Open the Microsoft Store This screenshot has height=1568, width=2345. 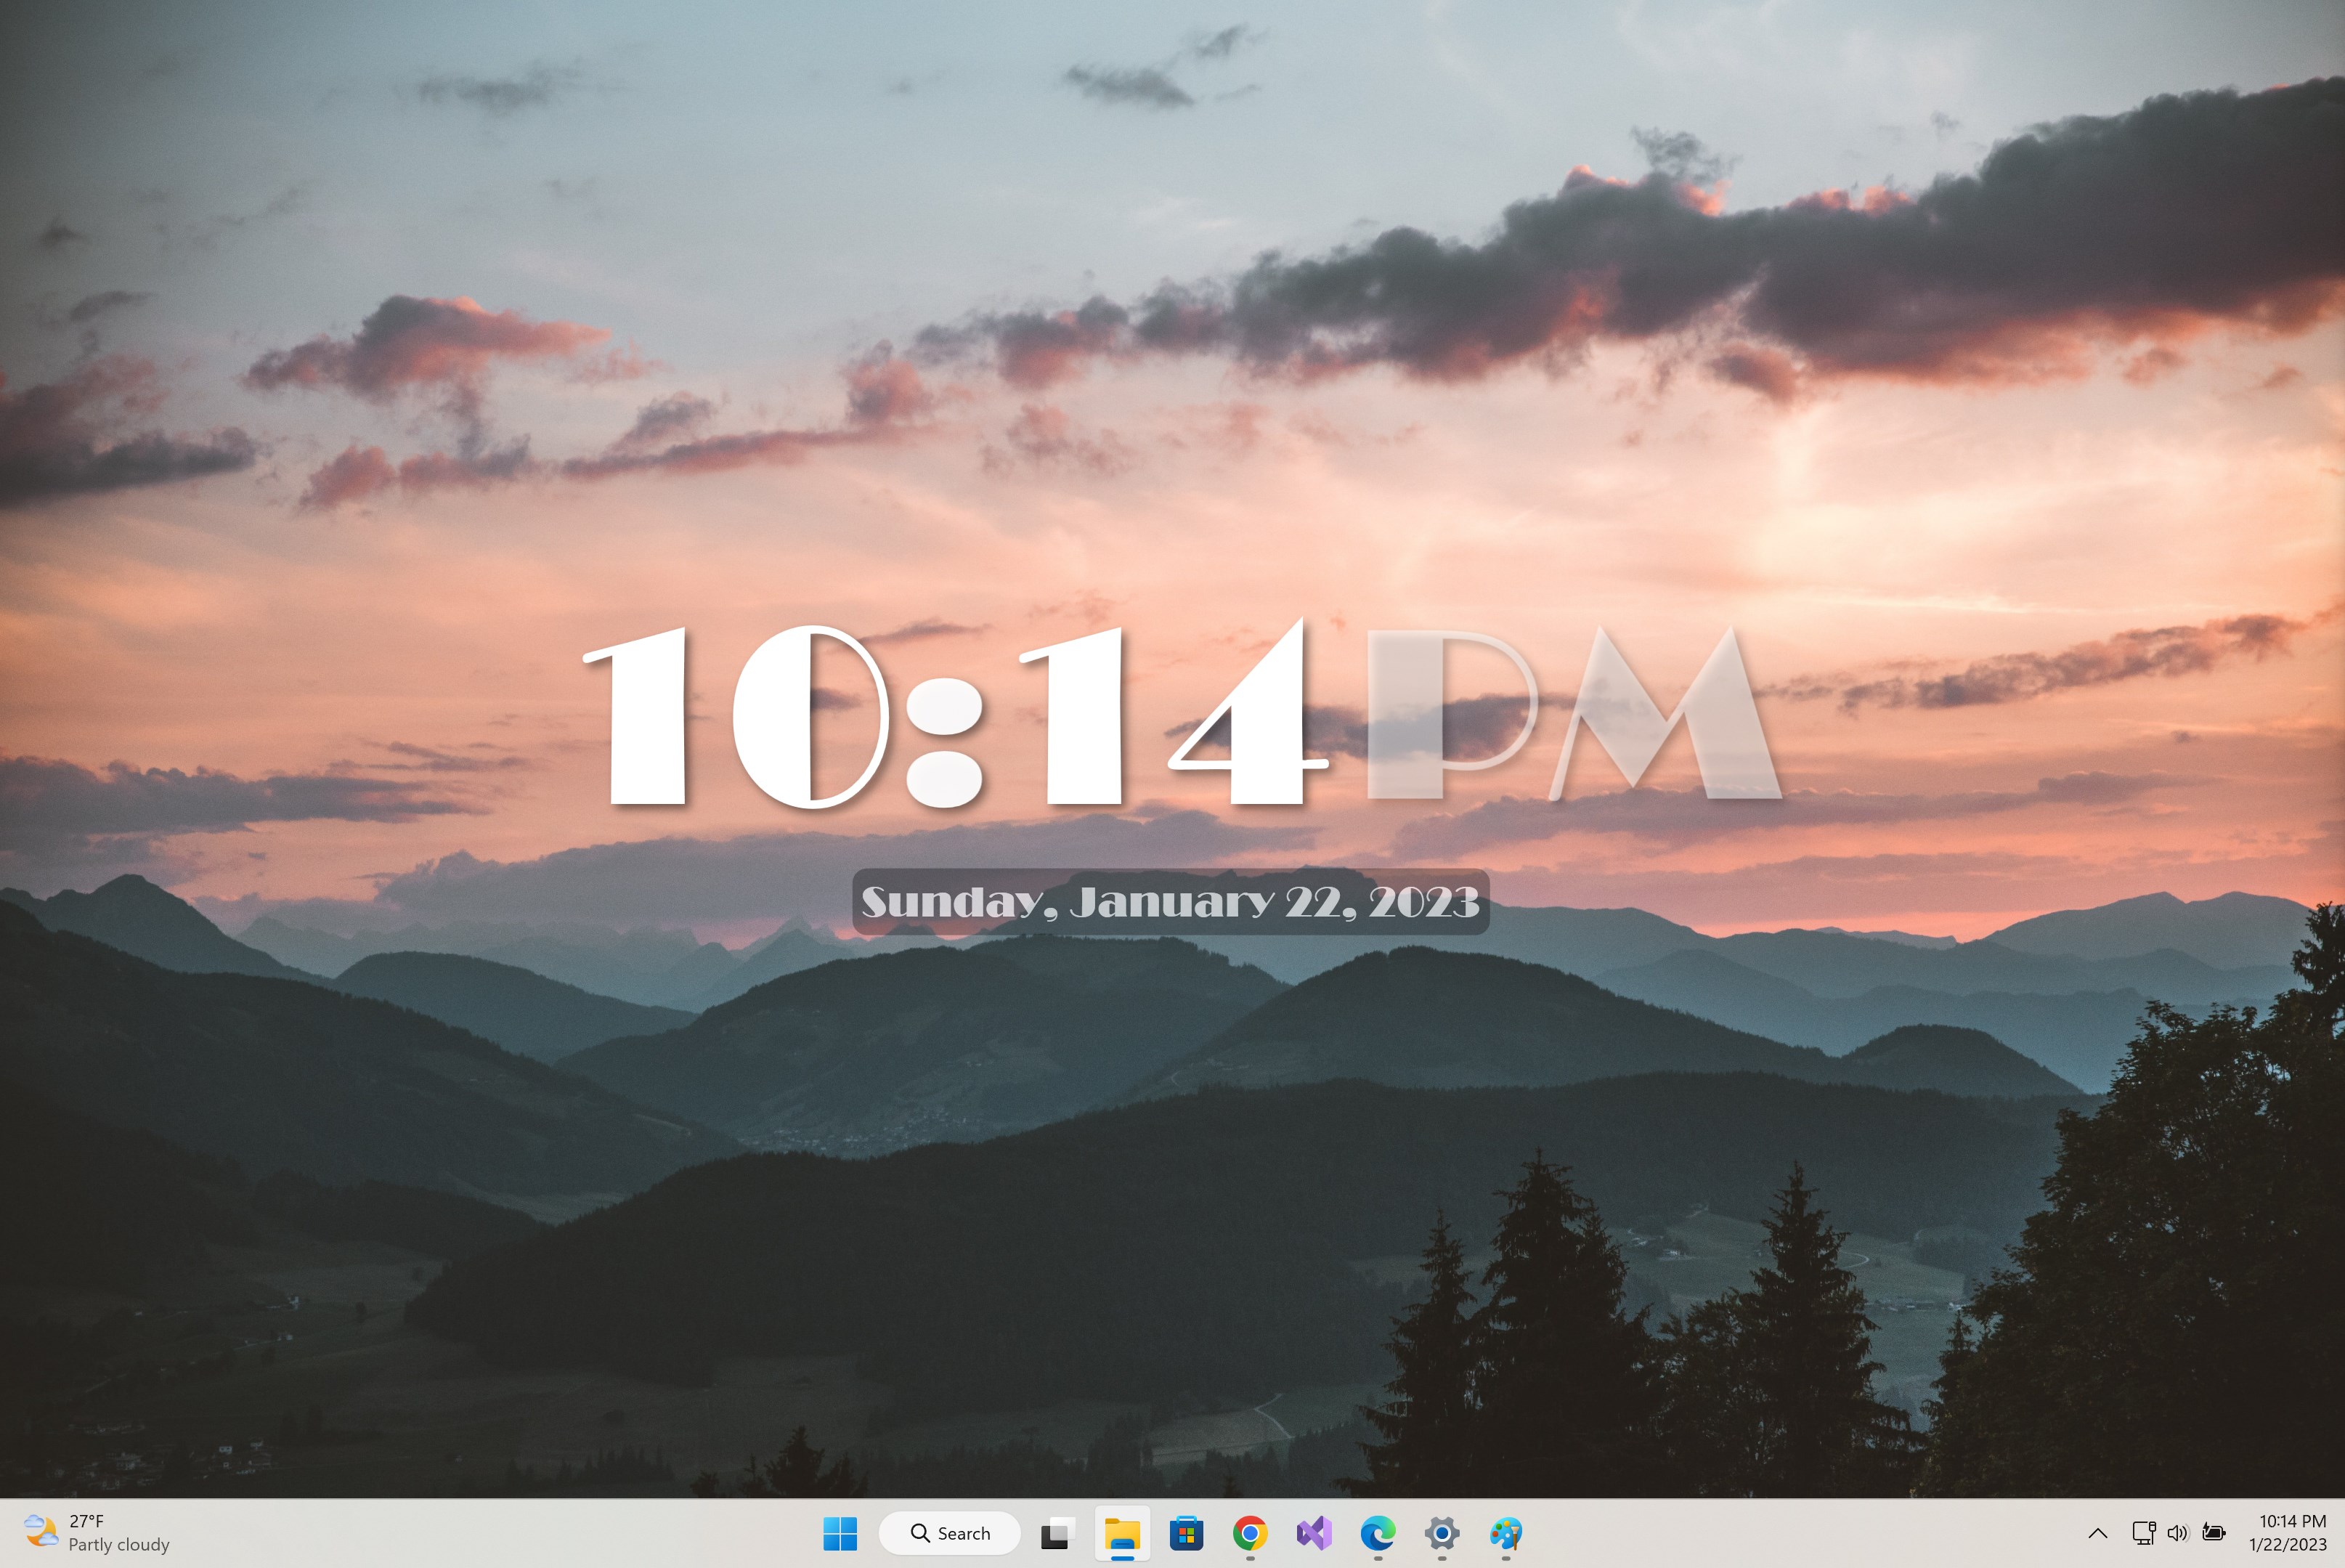pyautogui.click(x=1186, y=1533)
